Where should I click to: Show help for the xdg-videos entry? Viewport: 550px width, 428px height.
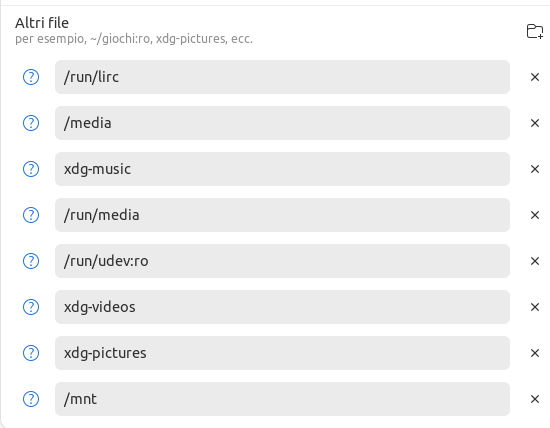[x=31, y=307]
